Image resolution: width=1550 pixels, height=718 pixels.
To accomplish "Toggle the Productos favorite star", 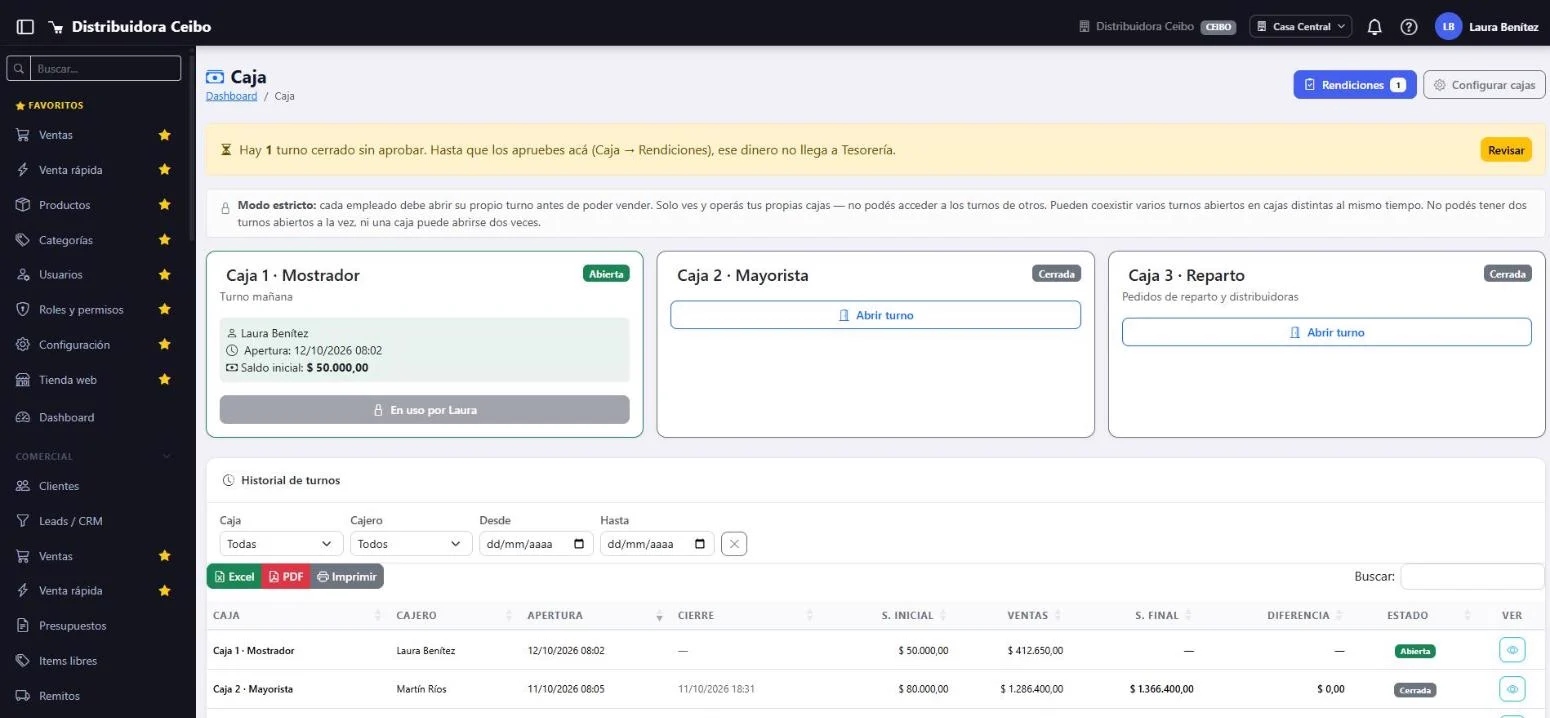I will click(165, 205).
